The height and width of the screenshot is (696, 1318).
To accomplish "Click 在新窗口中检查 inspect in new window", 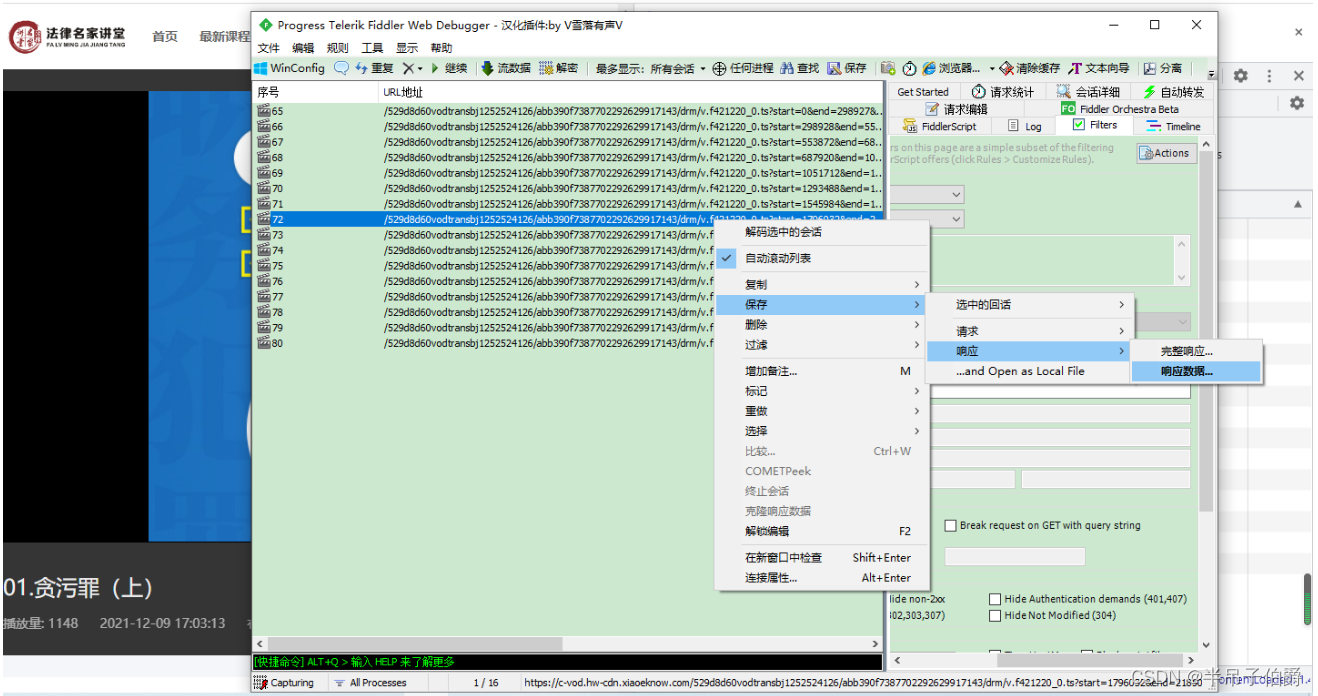I will click(823, 558).
